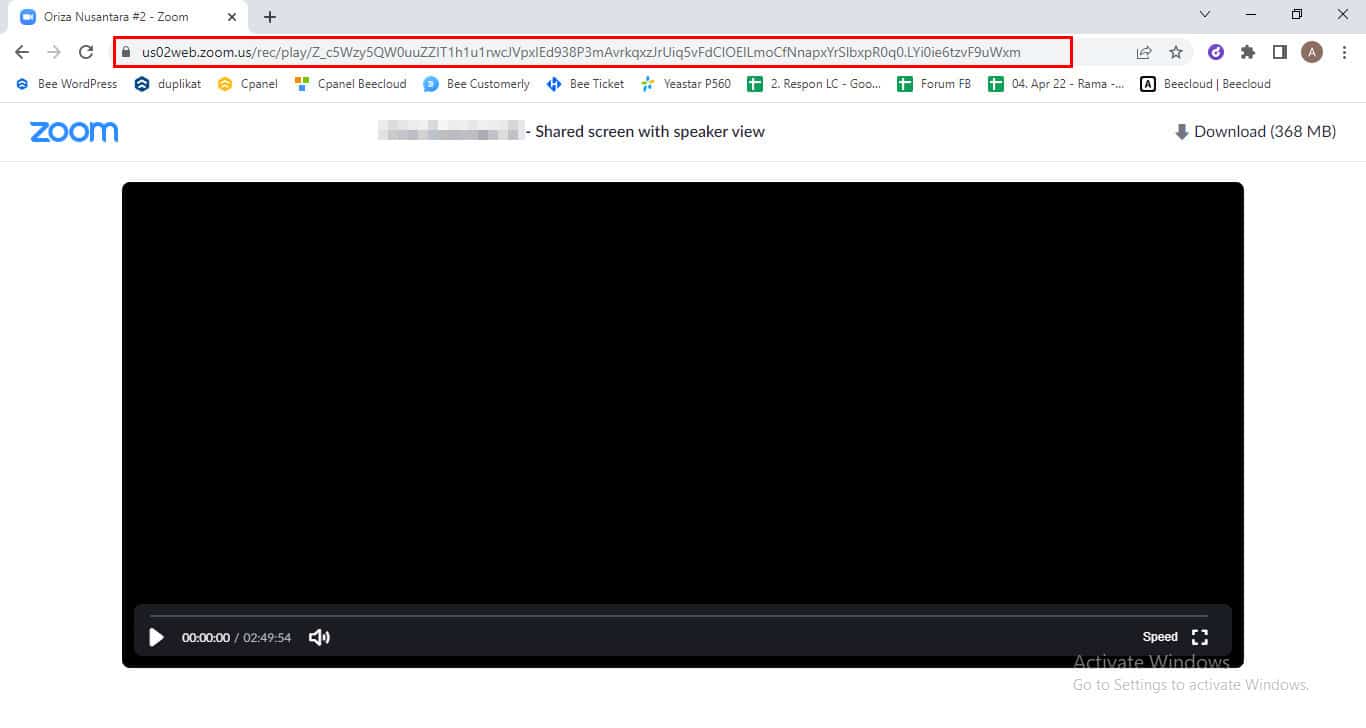Open the purple extension icon
This screenshot has height=728, width=1366.
1216,52
